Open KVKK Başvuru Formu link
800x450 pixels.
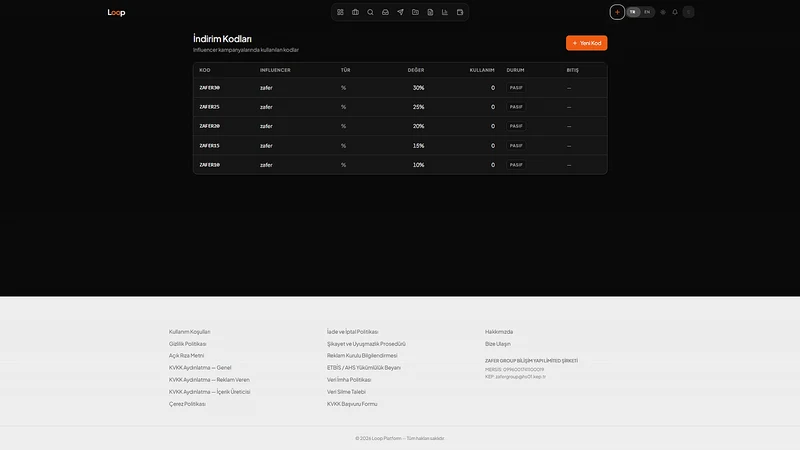(352, 404)
